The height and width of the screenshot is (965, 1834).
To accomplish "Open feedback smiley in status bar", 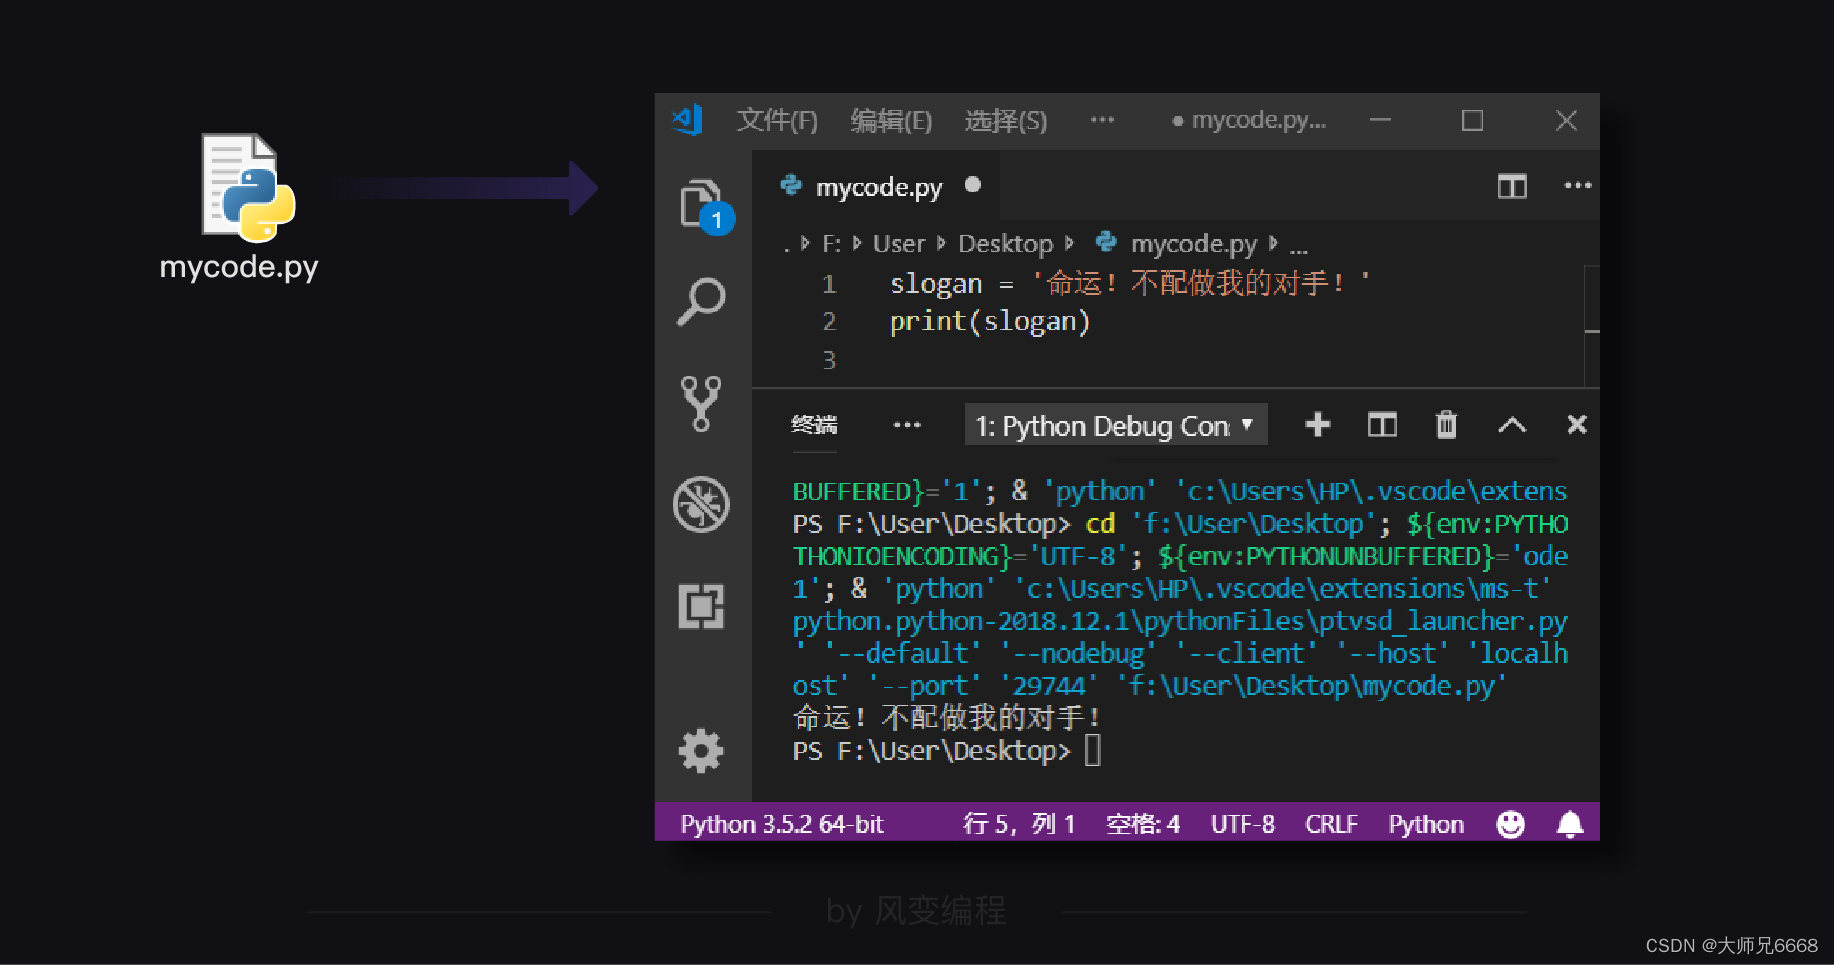I will pos(1510,824).
